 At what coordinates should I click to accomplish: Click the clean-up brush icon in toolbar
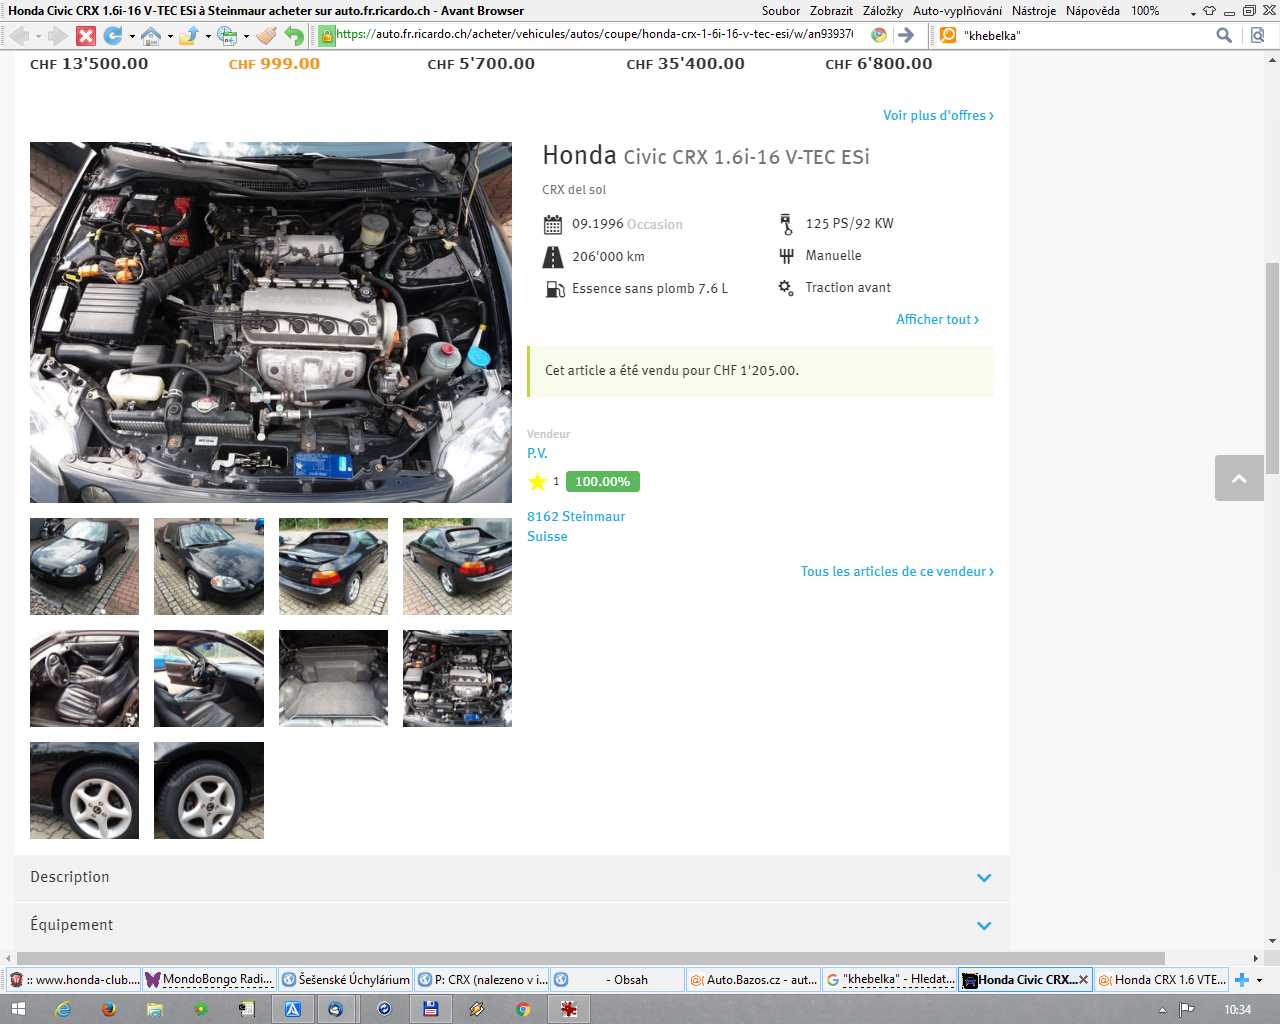point(266,35)
